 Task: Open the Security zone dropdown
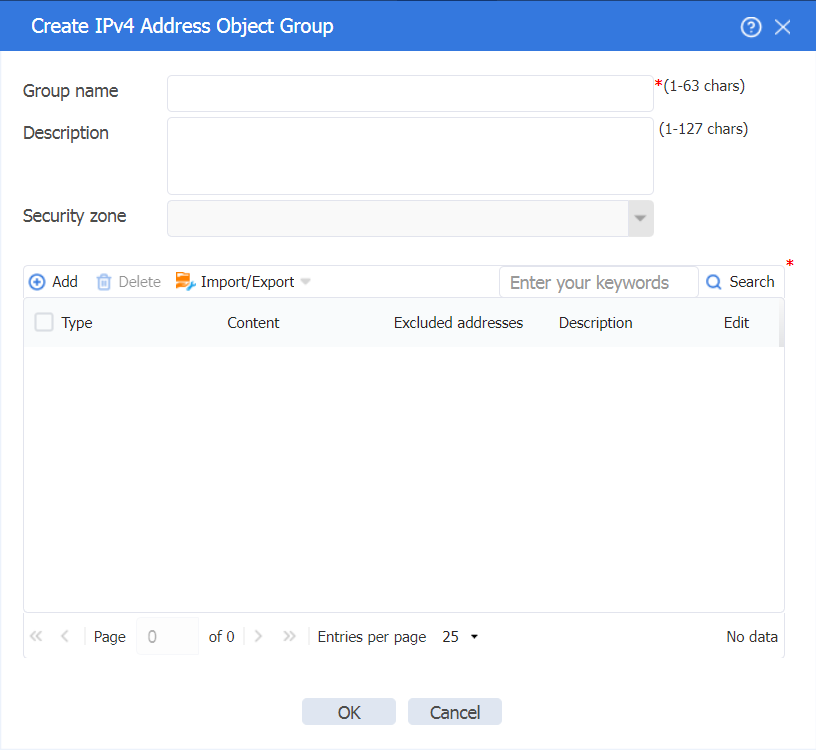click(x=640, y=218)
